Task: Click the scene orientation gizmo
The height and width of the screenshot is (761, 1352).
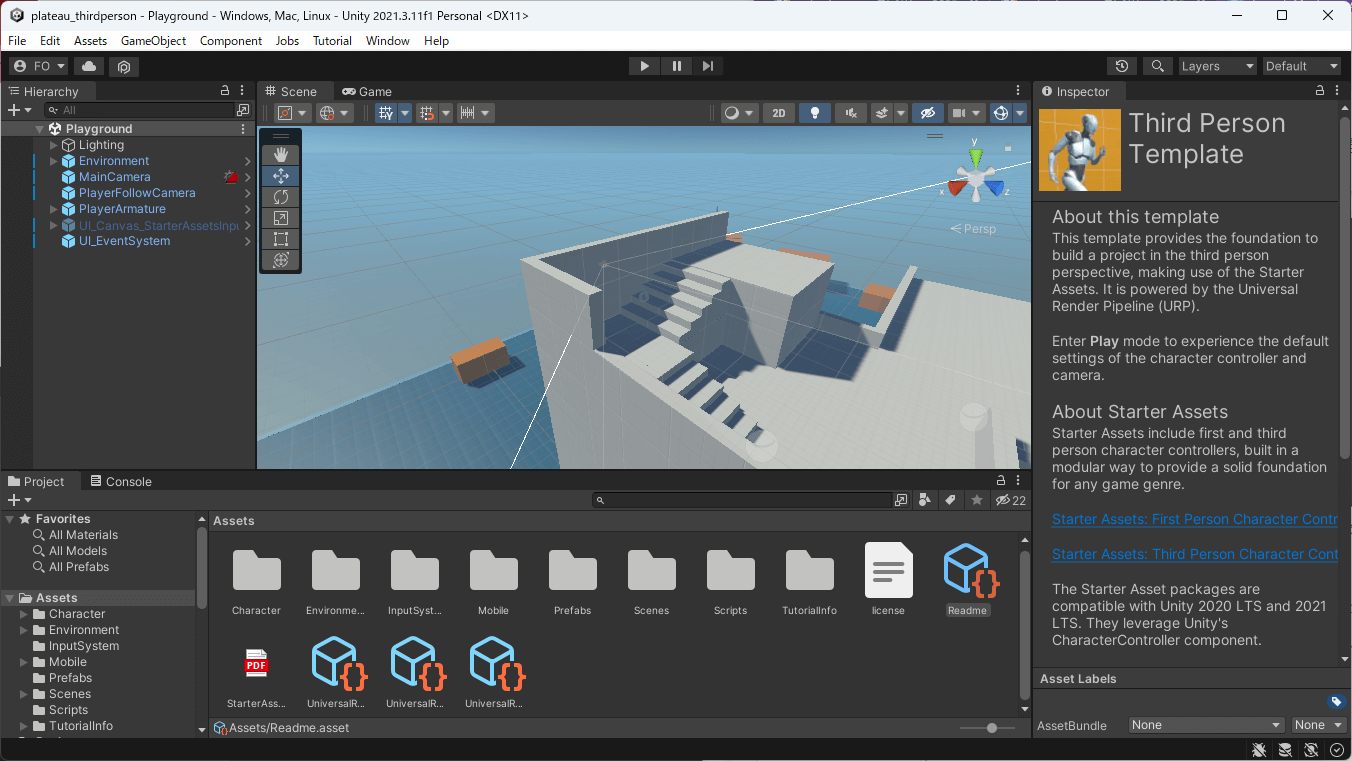Action: pos(976,174)
